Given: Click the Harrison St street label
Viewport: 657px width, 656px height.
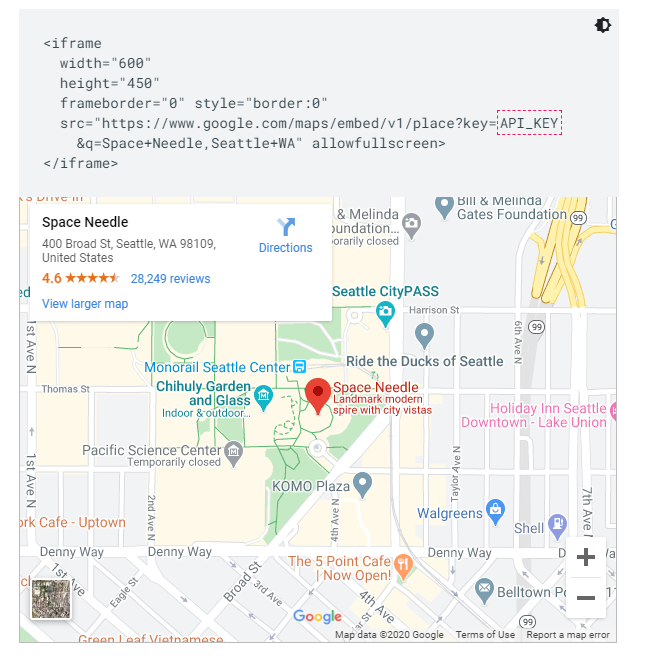Looking at the screenshot, I should [x=434, y=310].
